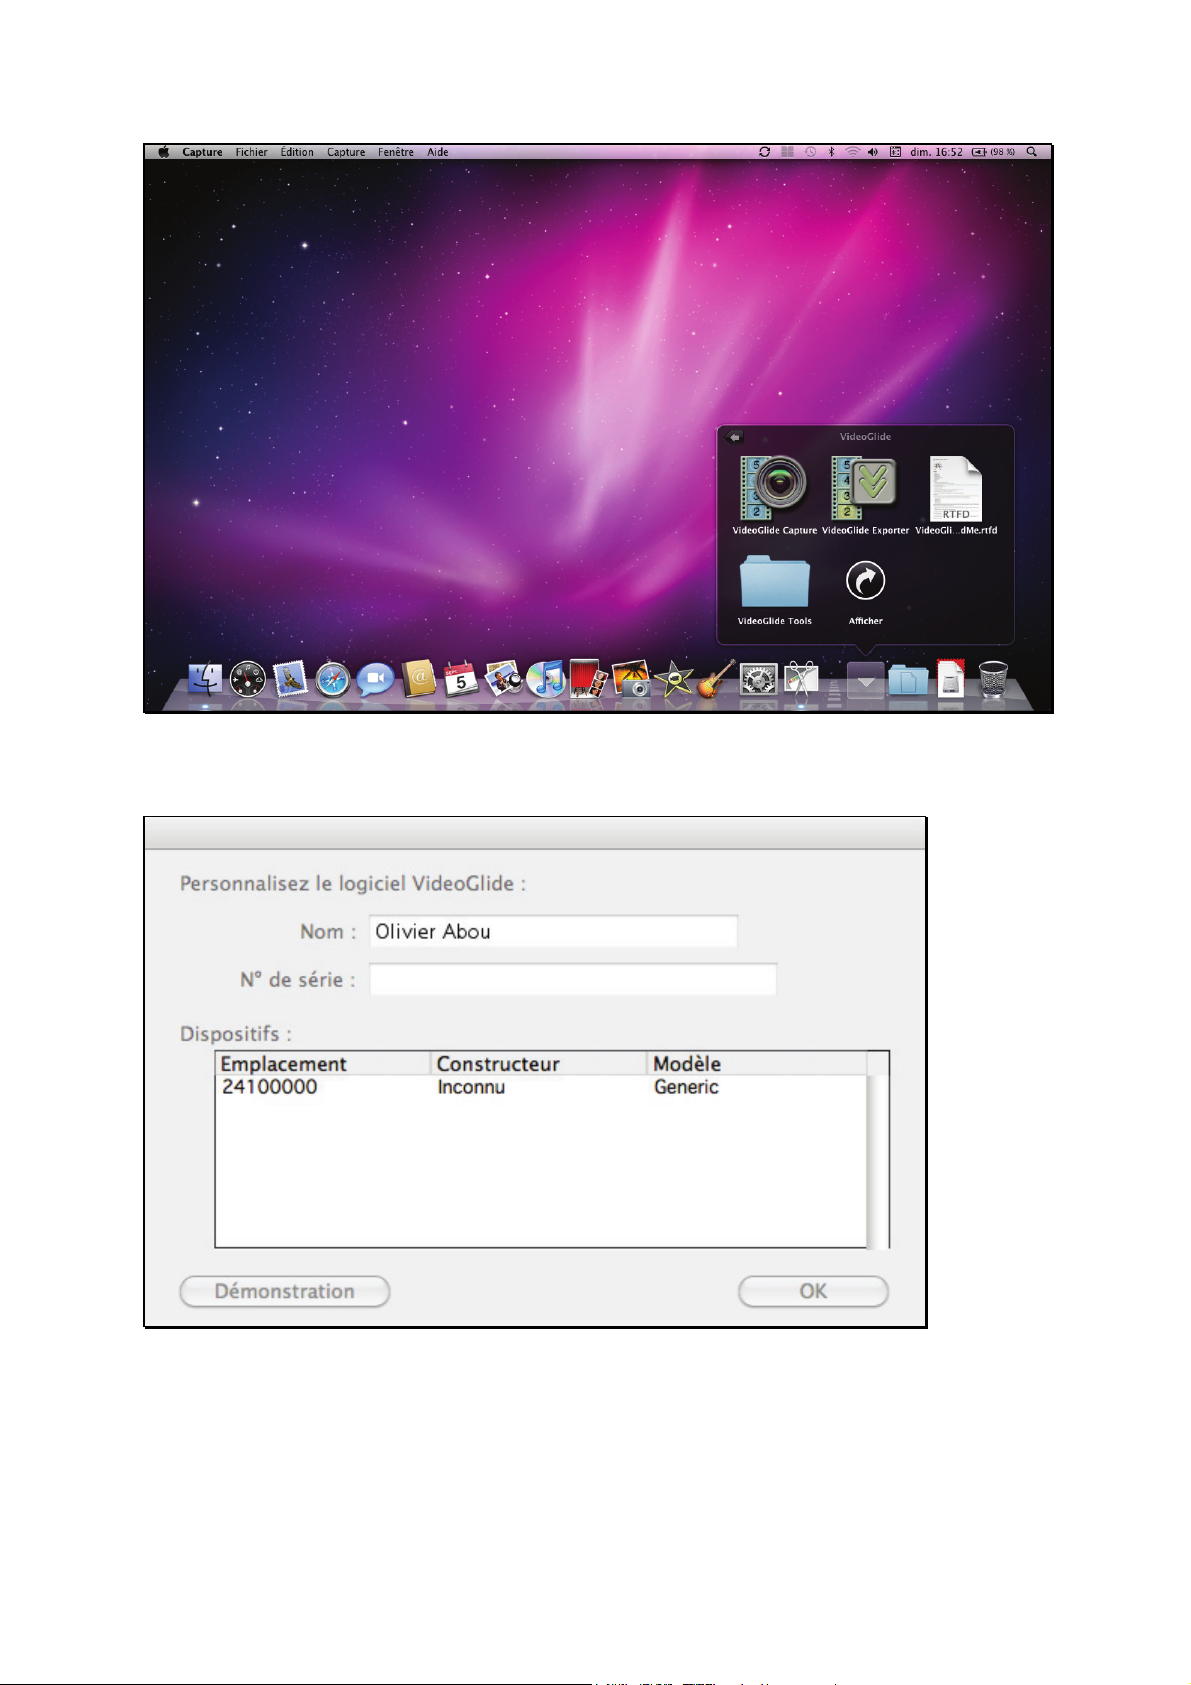Launch iPhoto from the Dock
Viewport: 1191px width, 1685px height.
click(631, 679)
